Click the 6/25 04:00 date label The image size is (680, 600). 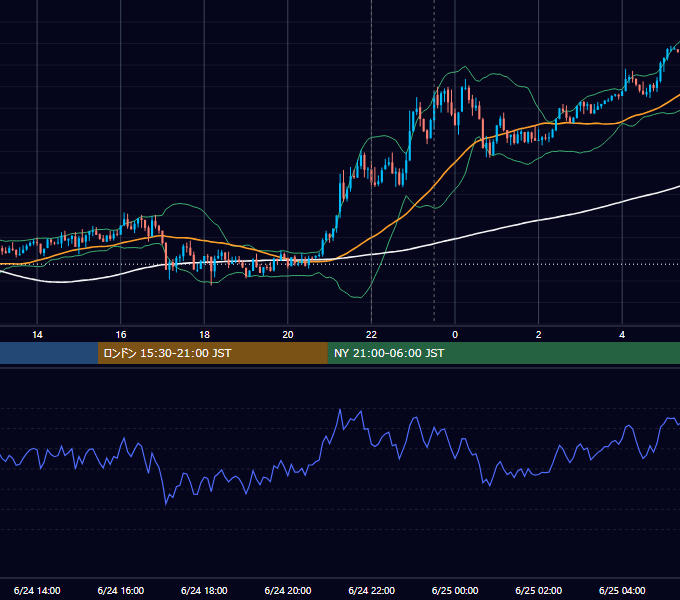622,590
